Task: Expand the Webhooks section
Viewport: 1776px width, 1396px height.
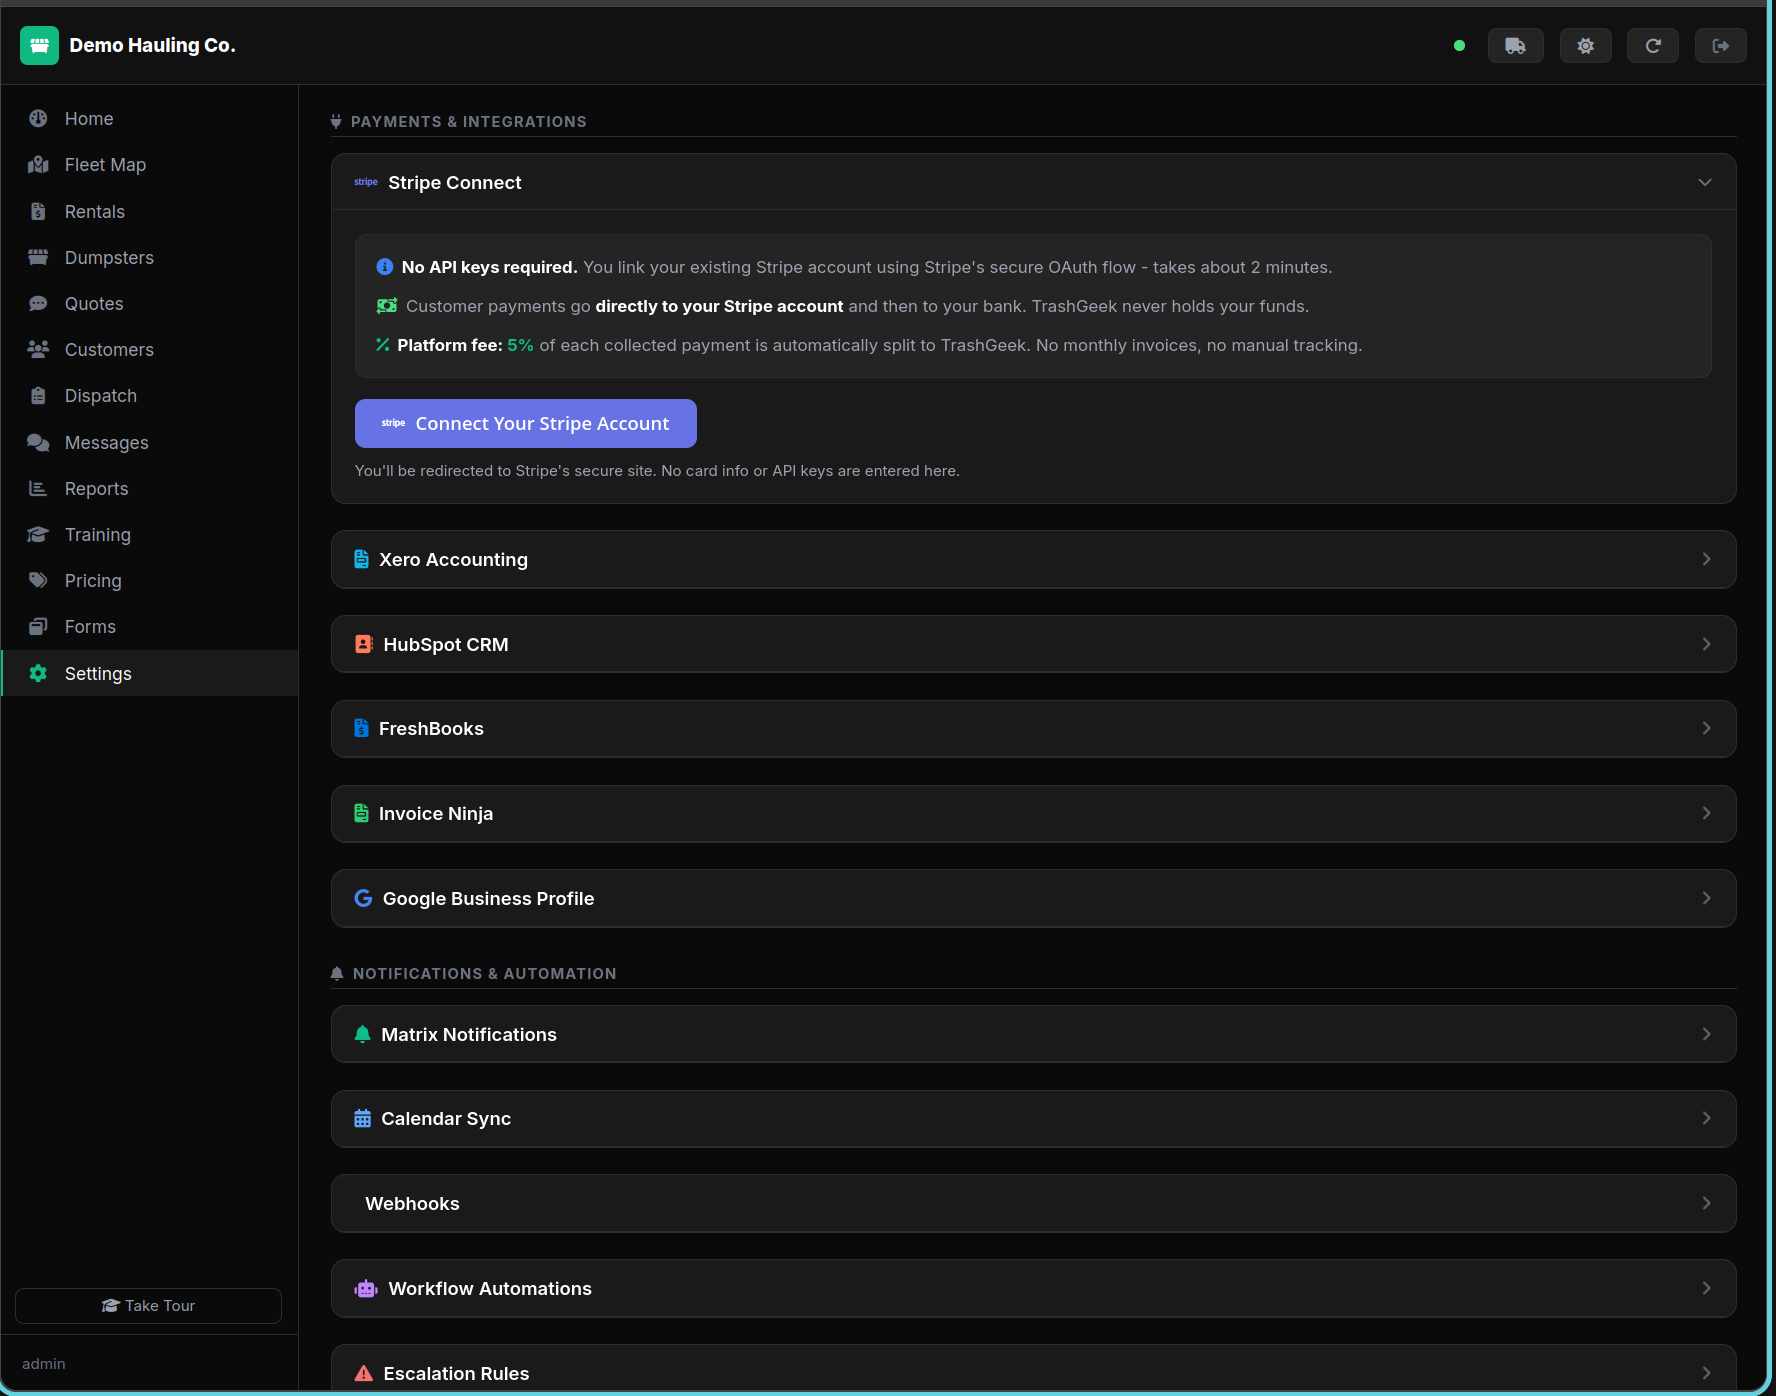Action: coord(1033,1203)
